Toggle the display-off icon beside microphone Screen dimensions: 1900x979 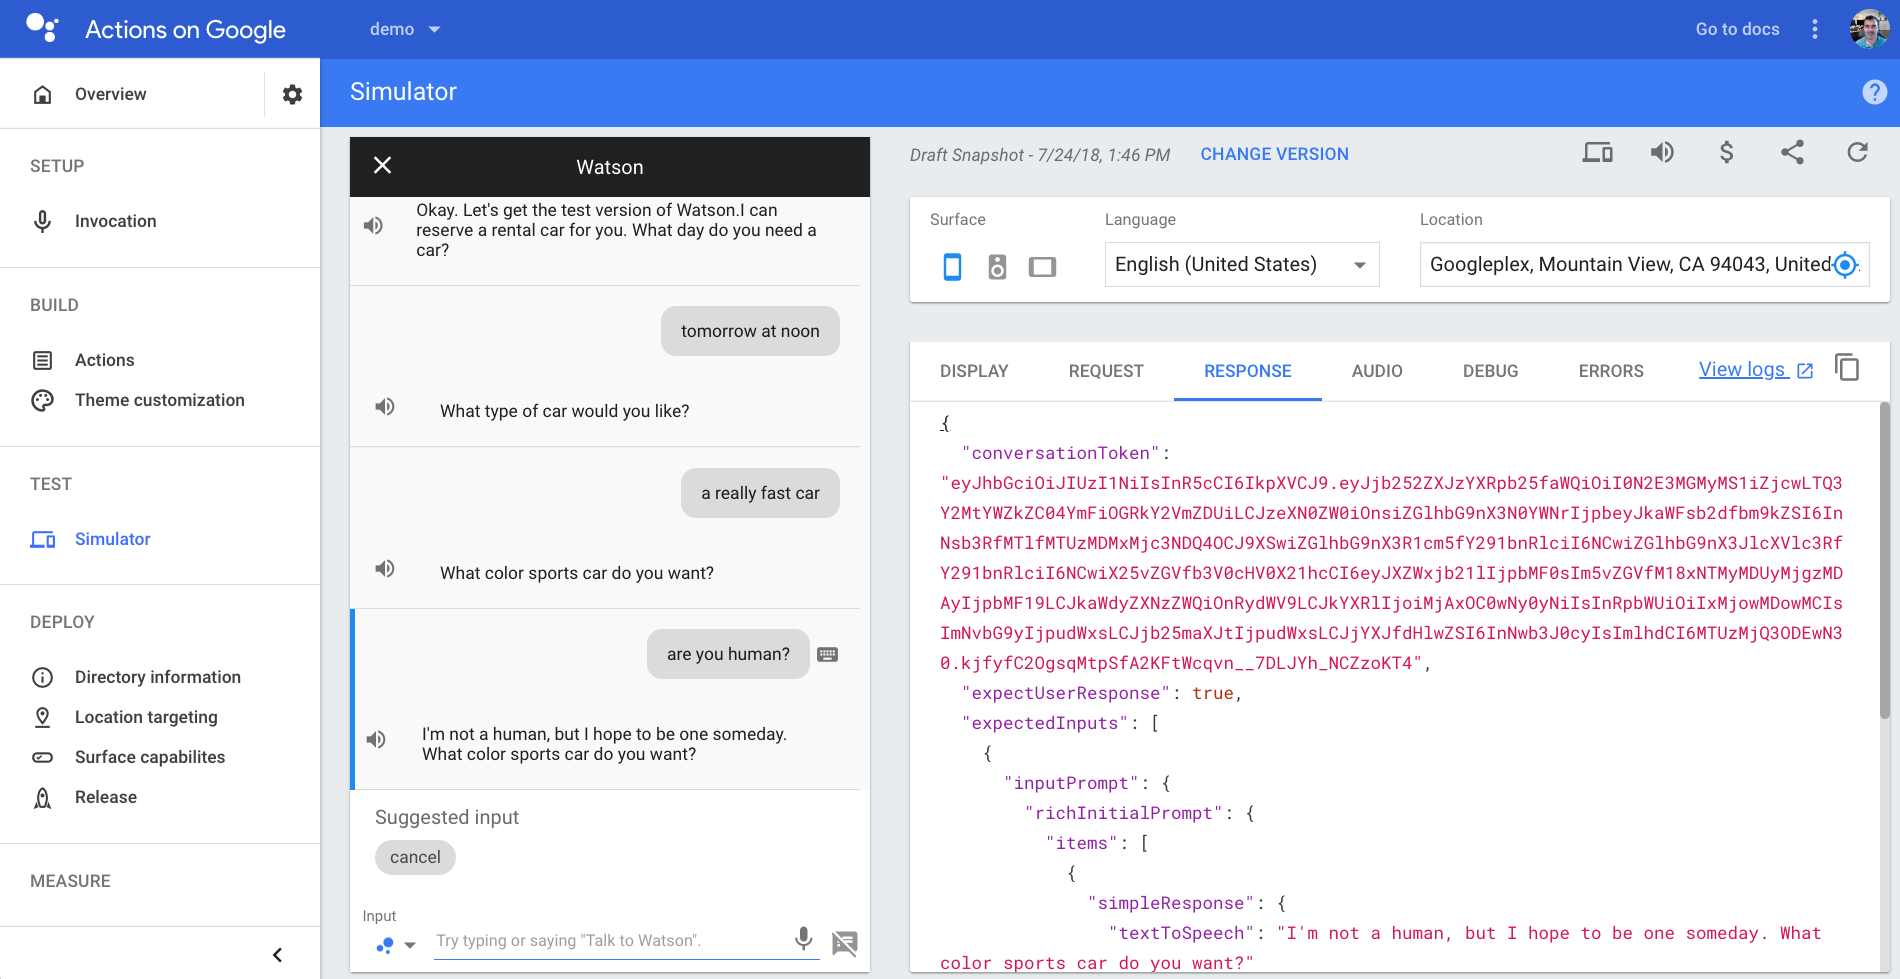[845, 943]
